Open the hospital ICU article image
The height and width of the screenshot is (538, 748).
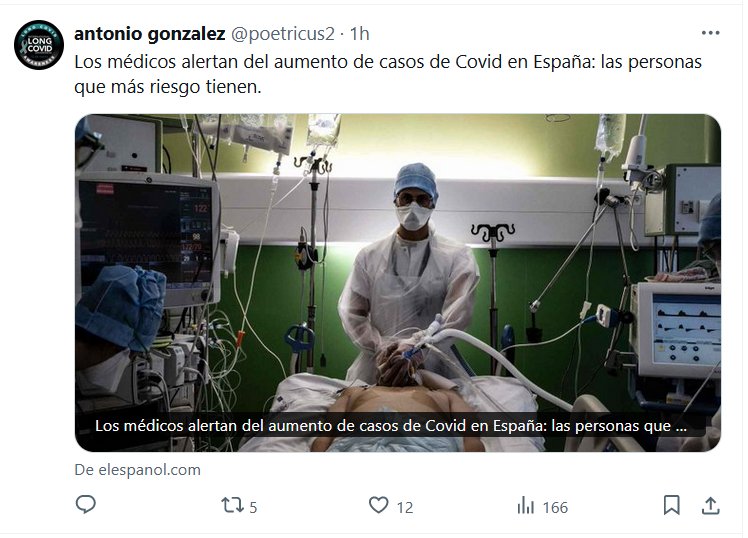tap(398, 282)
